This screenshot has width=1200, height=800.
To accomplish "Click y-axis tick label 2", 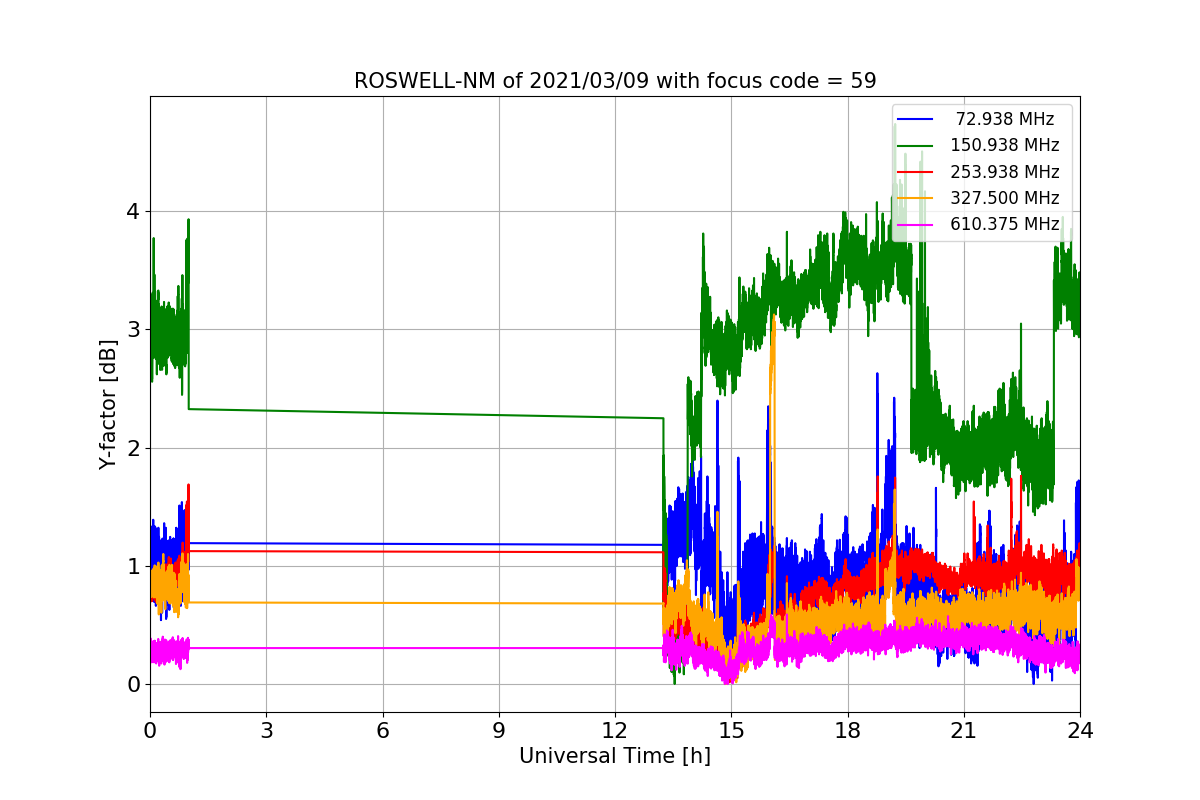I will pyautogui.click(x=132, y=448).
